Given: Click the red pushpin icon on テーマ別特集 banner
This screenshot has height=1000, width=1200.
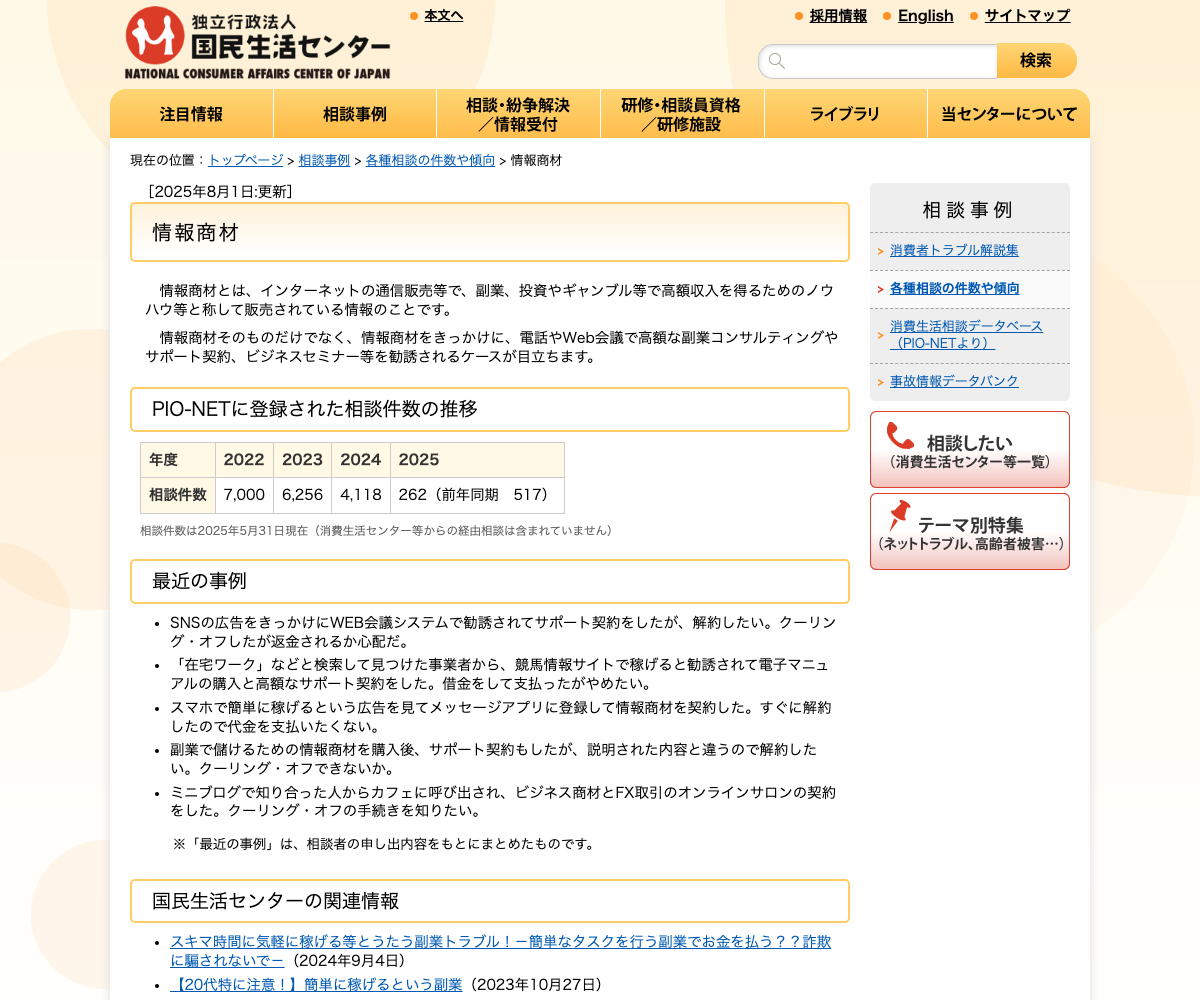Looking at the screenshot, I should point(899,516).
